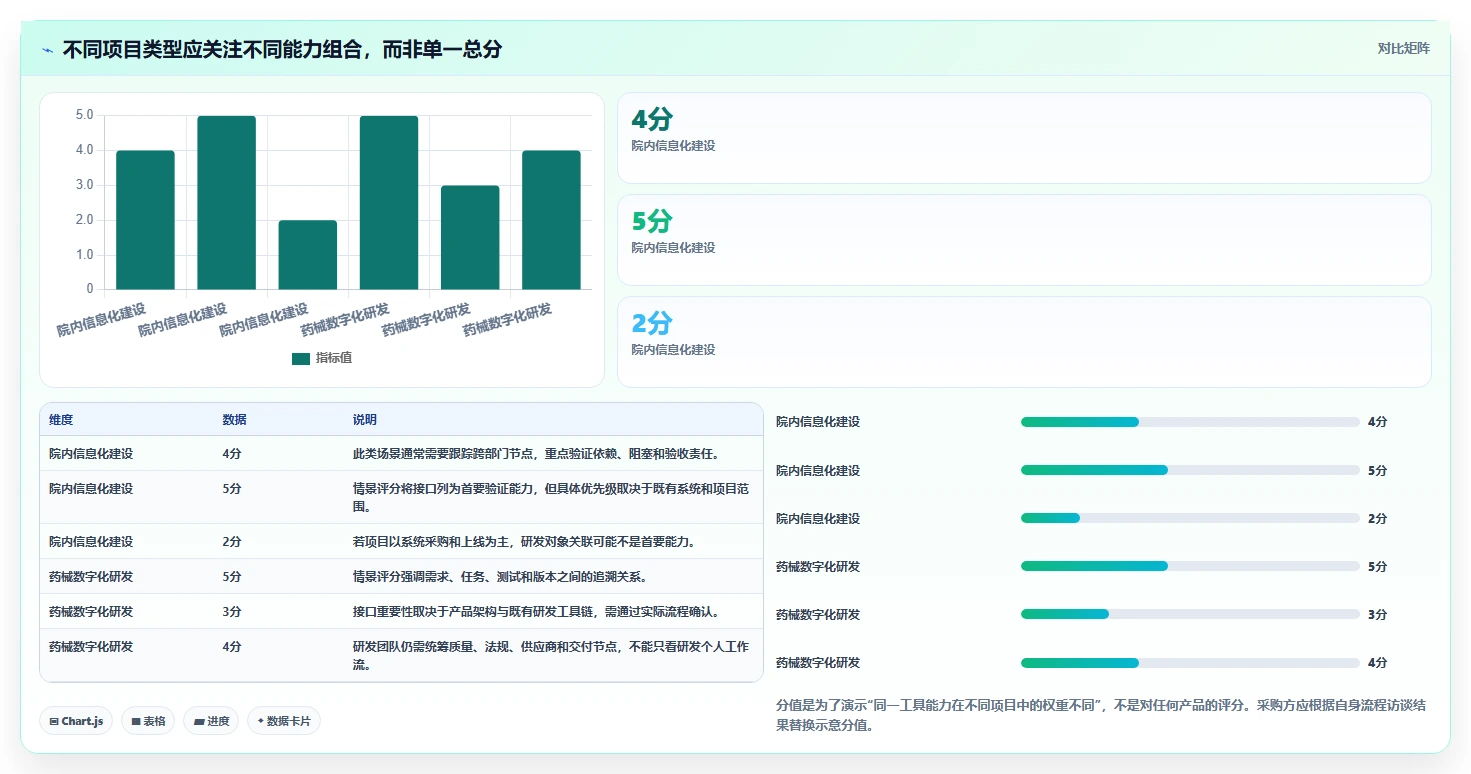Viewport: 1471px width, 774px height.
Task: Click the 对比矩阵 label in the header
Action: [x=1403, y=48]
